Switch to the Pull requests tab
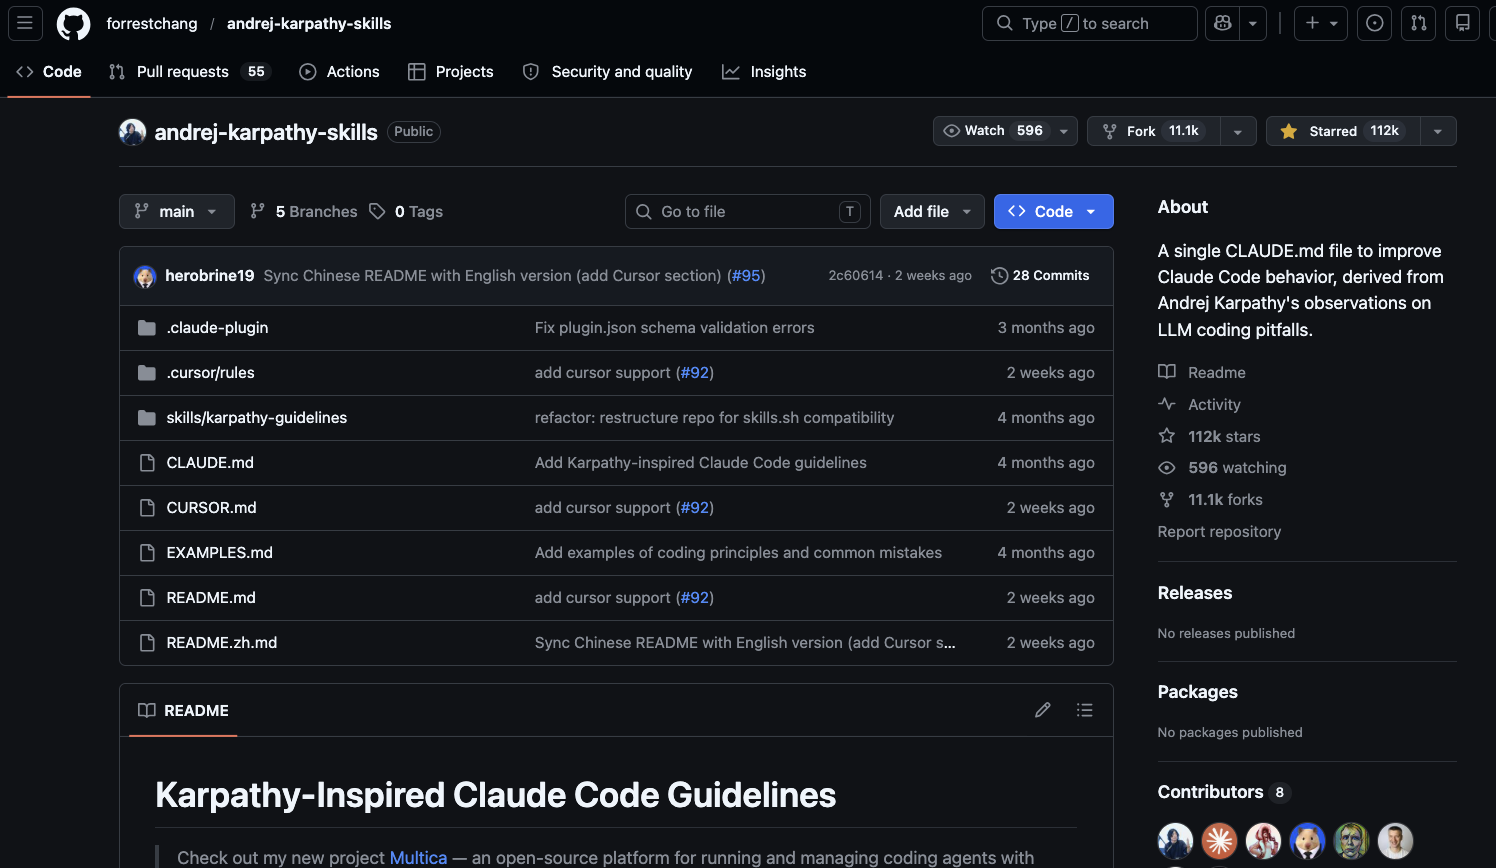1496x868 pixels. pos(190,72)
